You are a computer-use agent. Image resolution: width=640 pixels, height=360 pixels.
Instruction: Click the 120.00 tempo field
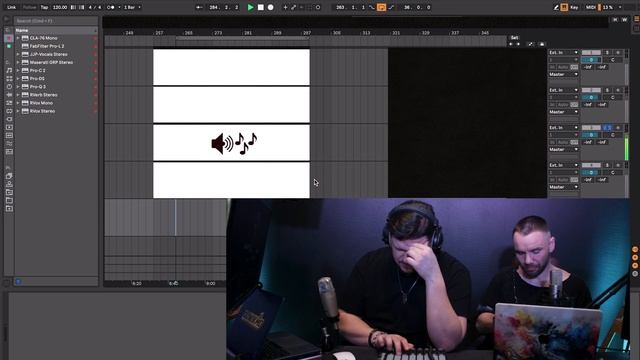(x=60, y=7)
